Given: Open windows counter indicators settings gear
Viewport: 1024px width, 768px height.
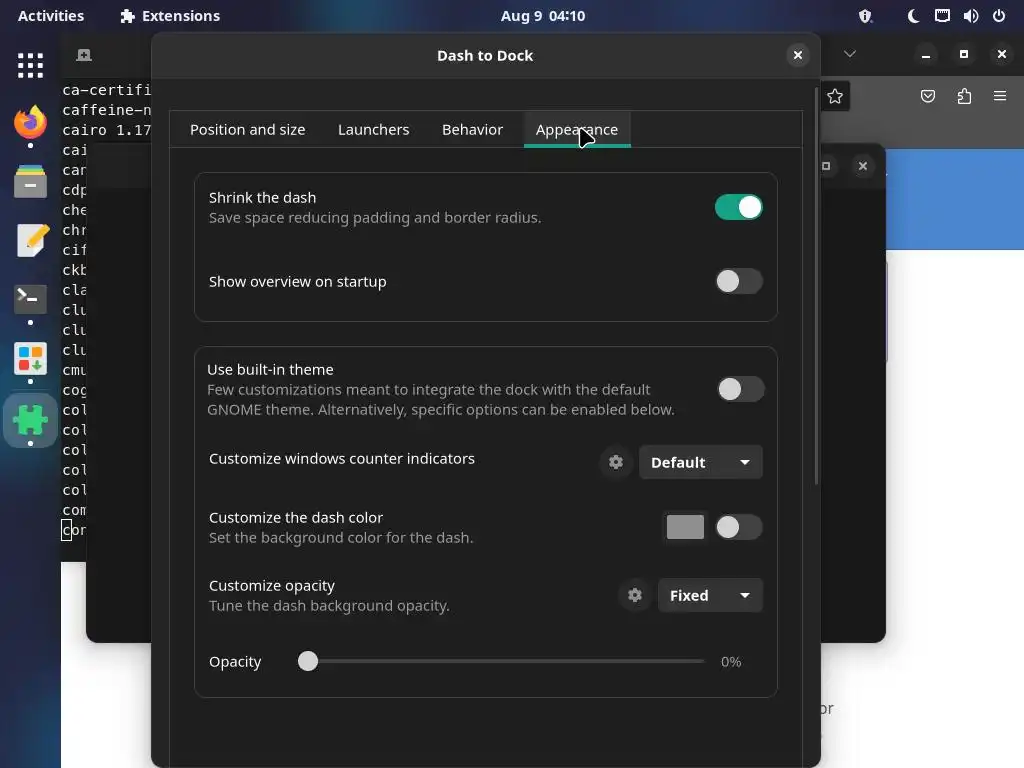Looking at the screenshot, I should [x=616, y=462].
